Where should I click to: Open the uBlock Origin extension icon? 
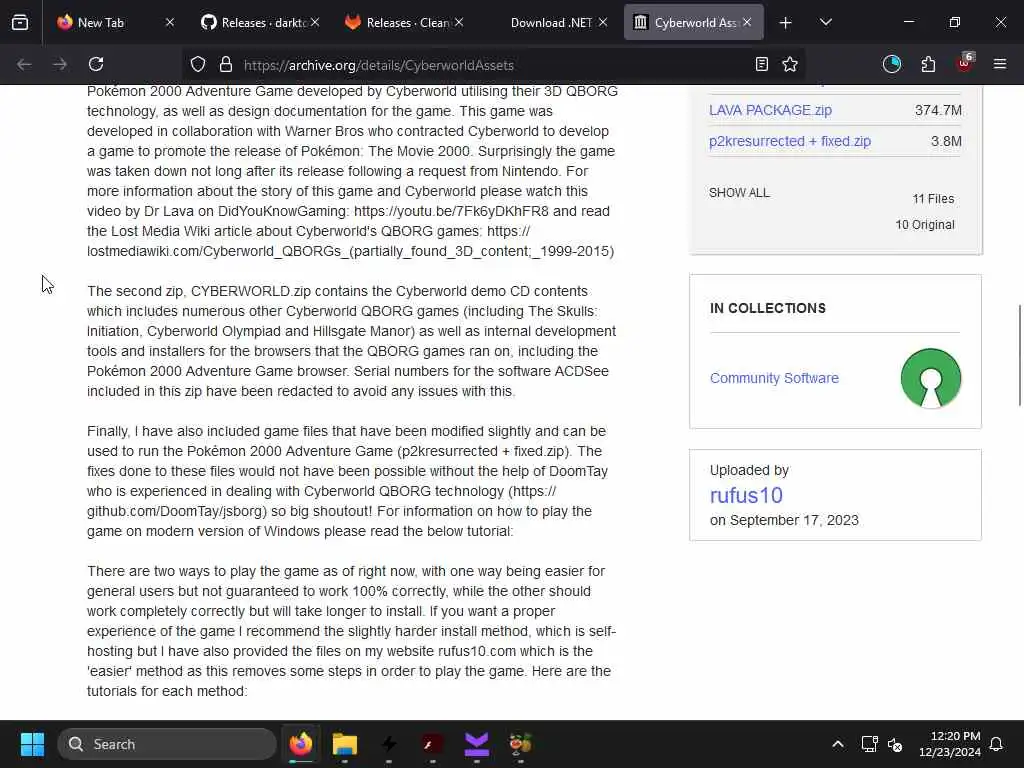coord(965,64)
